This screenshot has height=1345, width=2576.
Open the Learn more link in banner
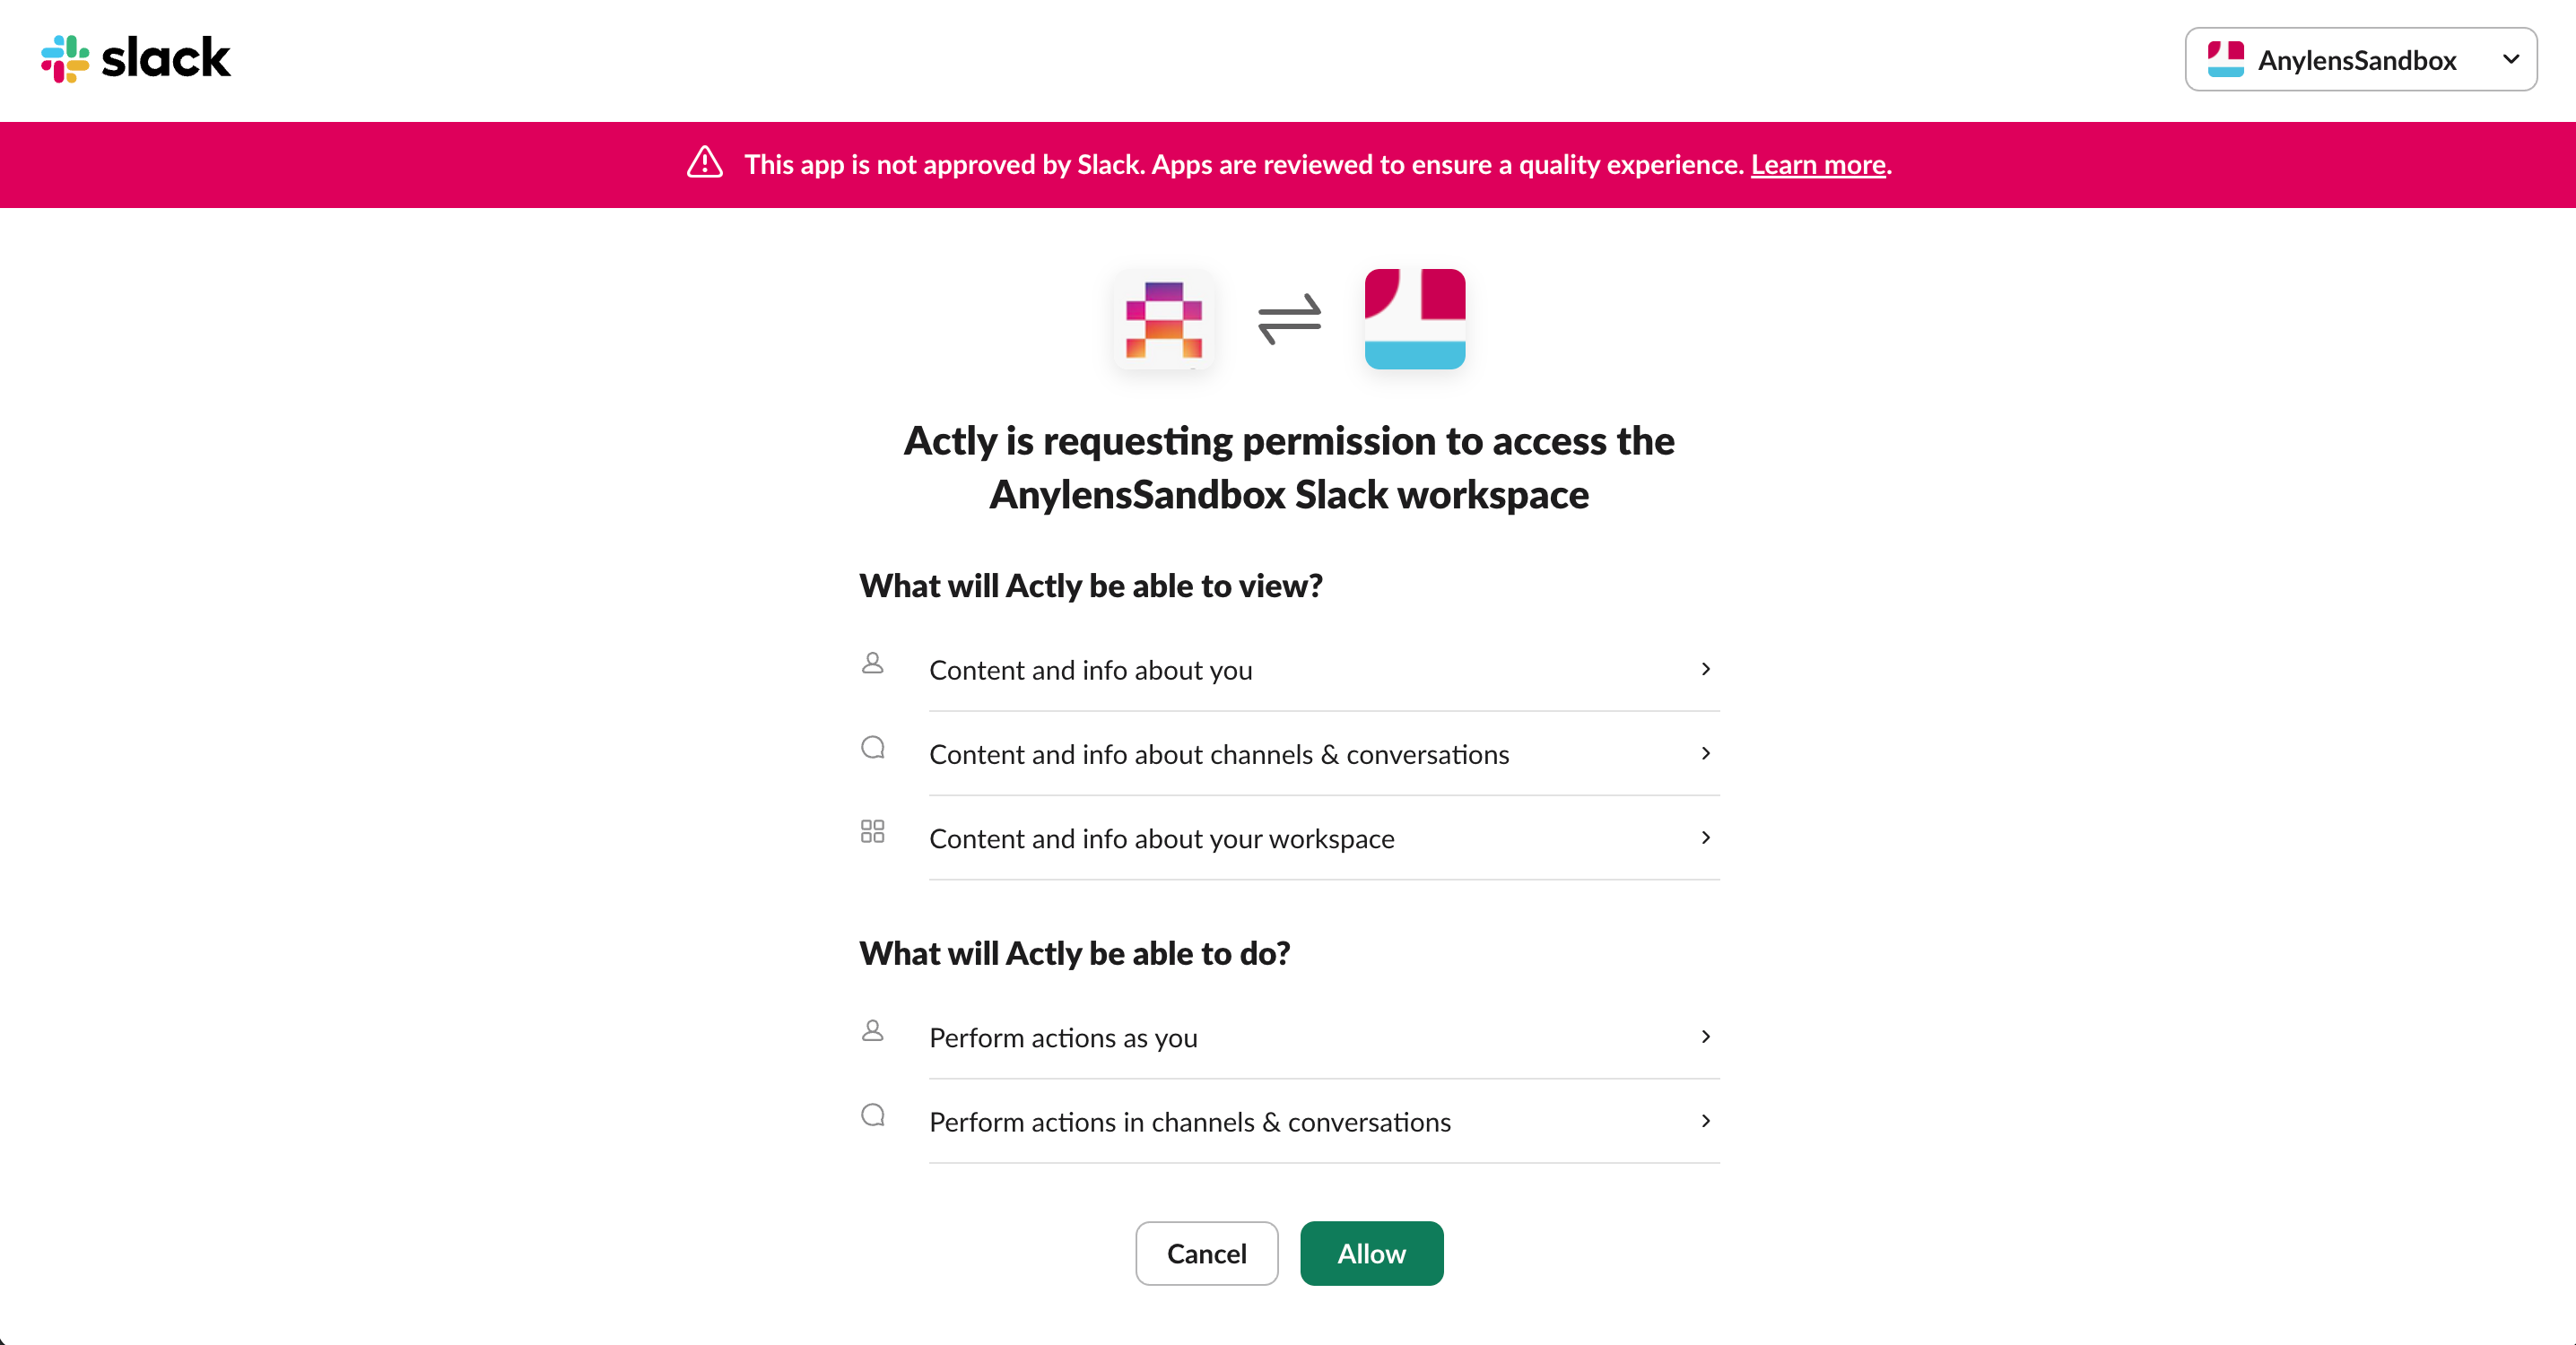(1818, 164)
